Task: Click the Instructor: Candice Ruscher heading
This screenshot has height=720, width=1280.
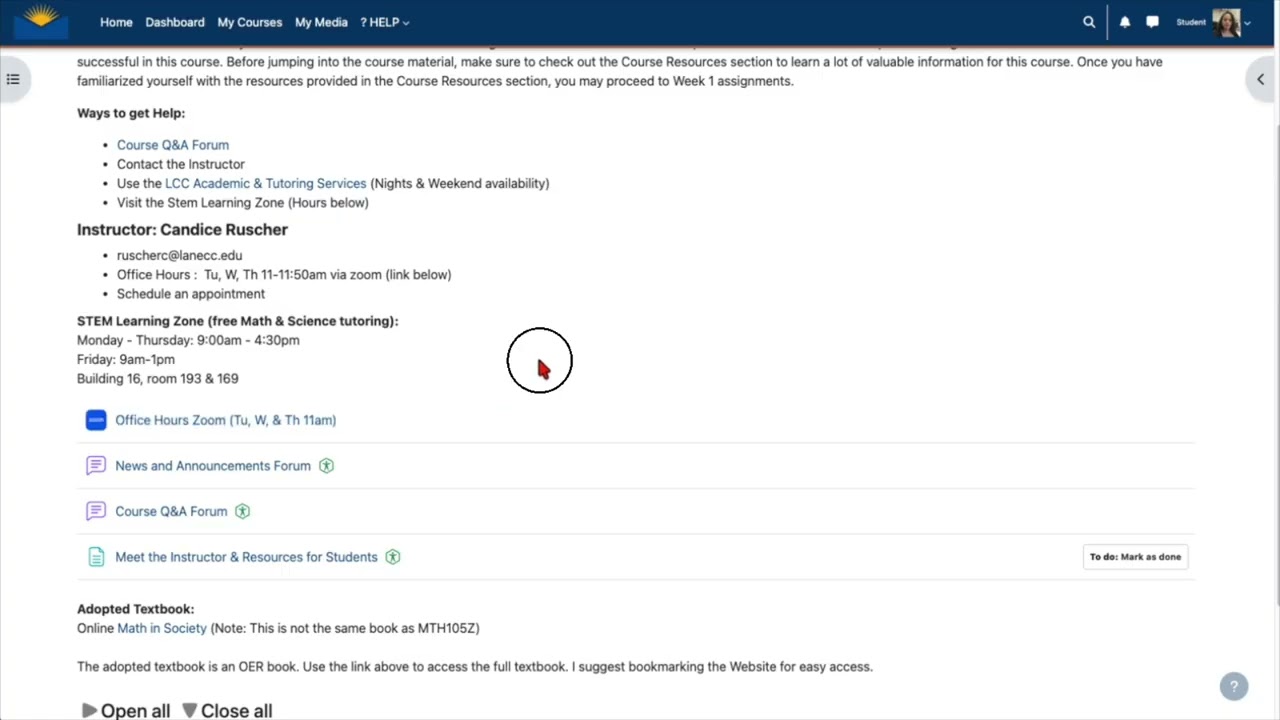Action: 182,229
